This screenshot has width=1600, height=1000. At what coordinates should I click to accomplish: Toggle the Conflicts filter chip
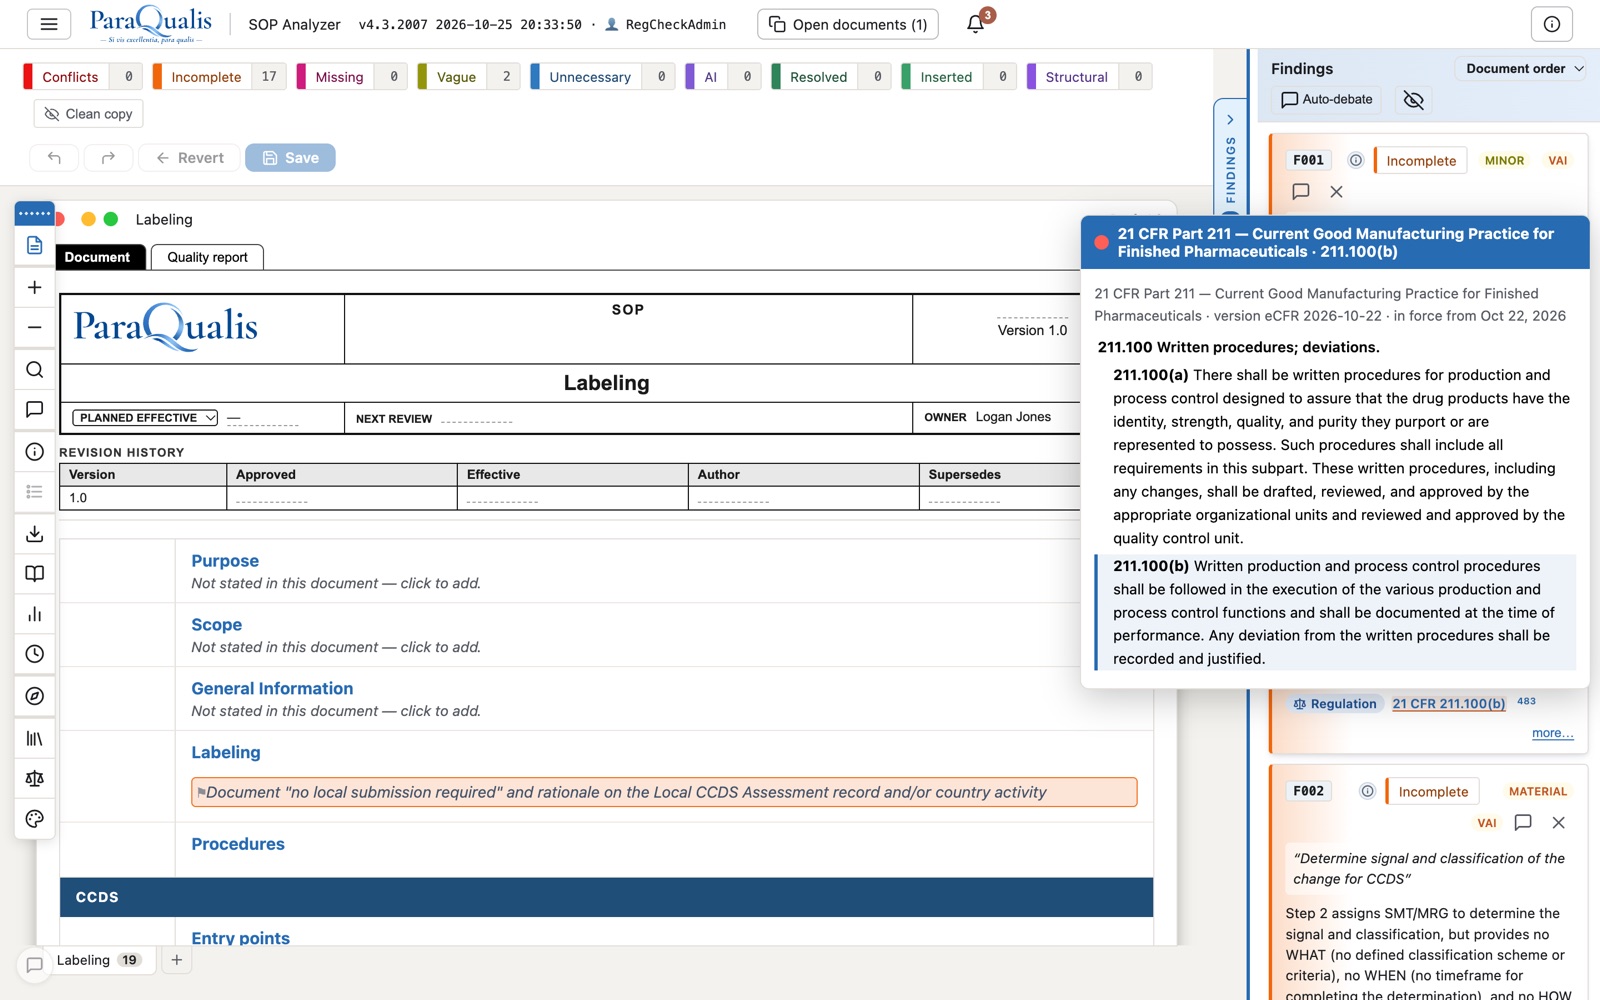[83, 77]
